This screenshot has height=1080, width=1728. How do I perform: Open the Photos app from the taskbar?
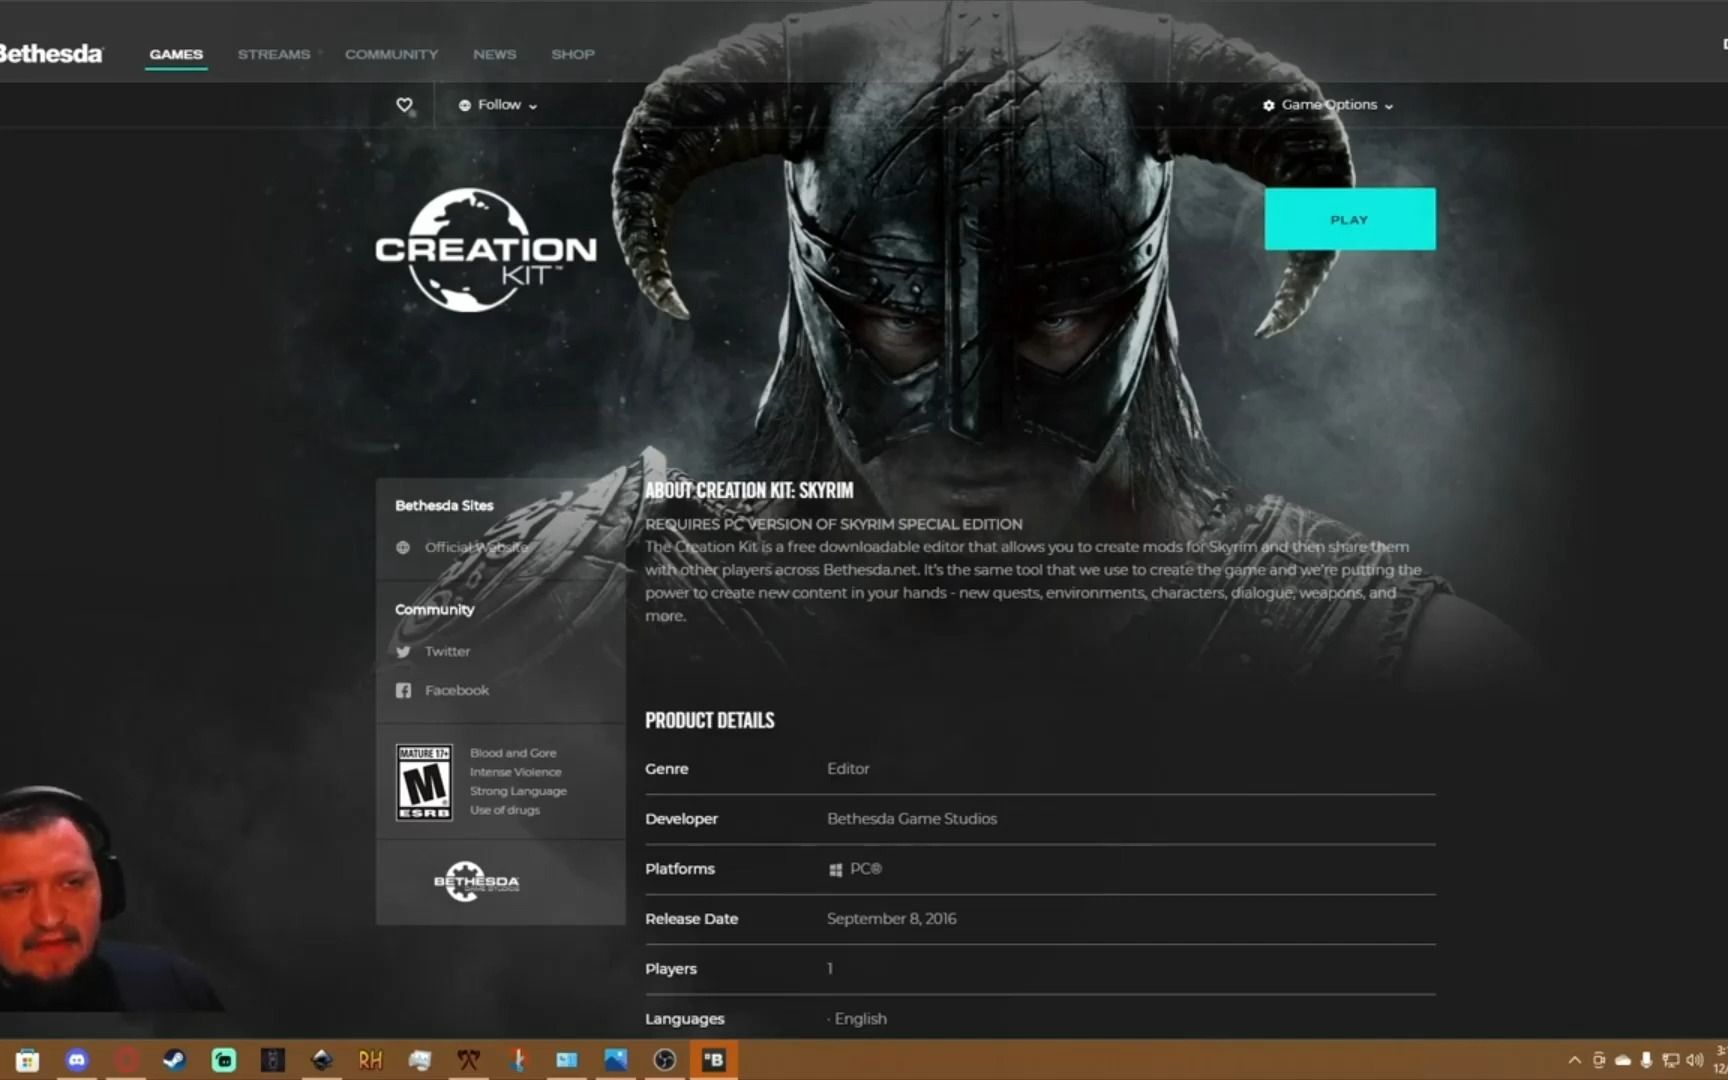[616, 1060]
